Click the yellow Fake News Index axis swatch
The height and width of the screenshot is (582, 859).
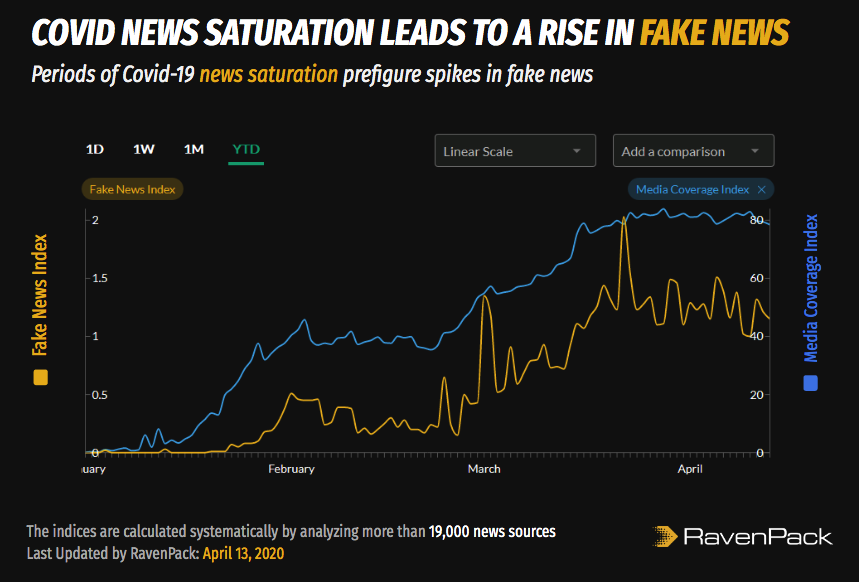(x=39, y=378)
